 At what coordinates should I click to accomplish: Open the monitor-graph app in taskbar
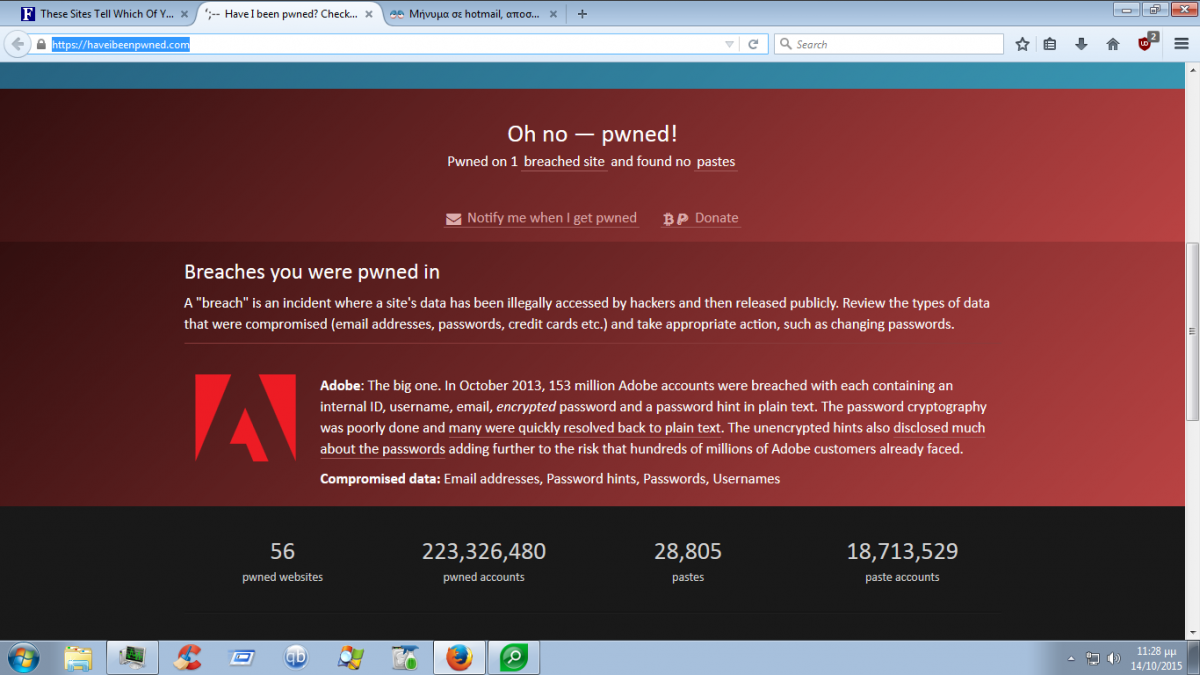pos(132,657)
